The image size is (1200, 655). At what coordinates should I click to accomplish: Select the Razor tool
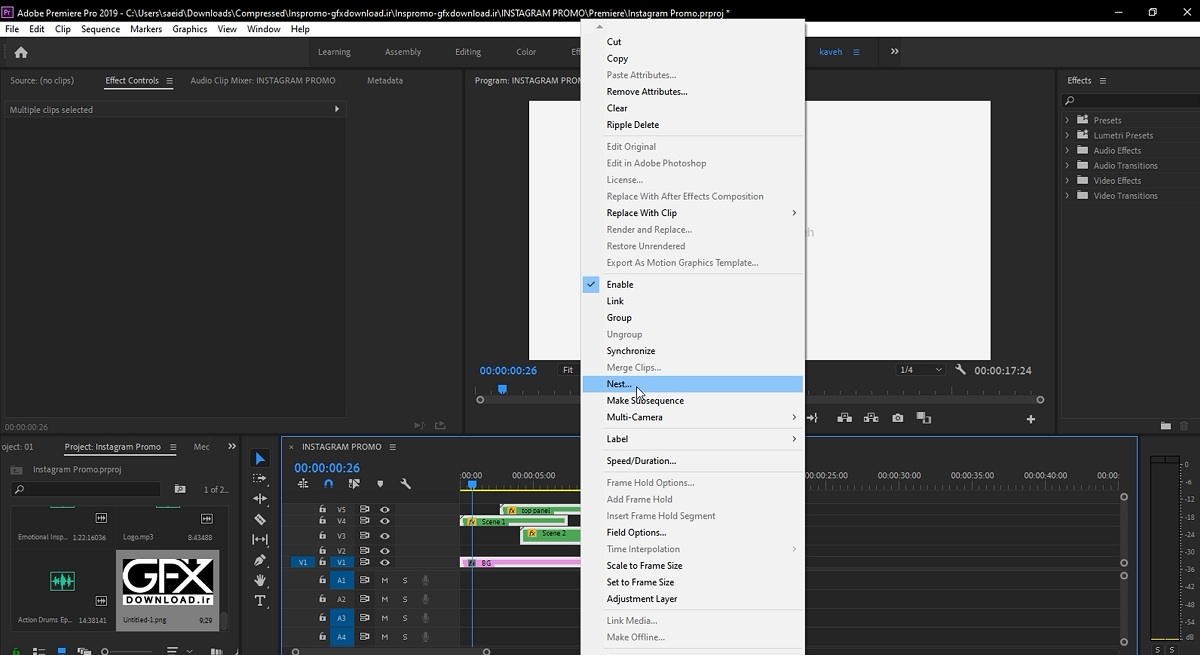260,520
